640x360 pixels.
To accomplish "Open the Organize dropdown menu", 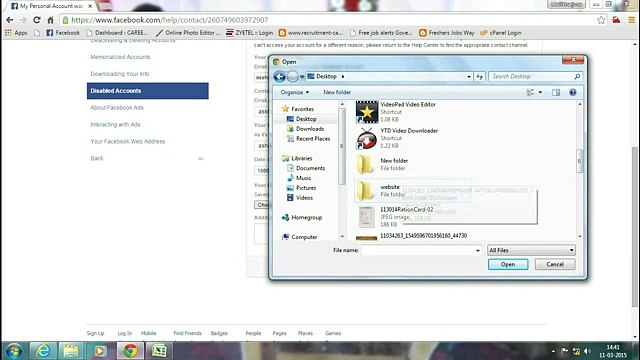I will 294,92.
